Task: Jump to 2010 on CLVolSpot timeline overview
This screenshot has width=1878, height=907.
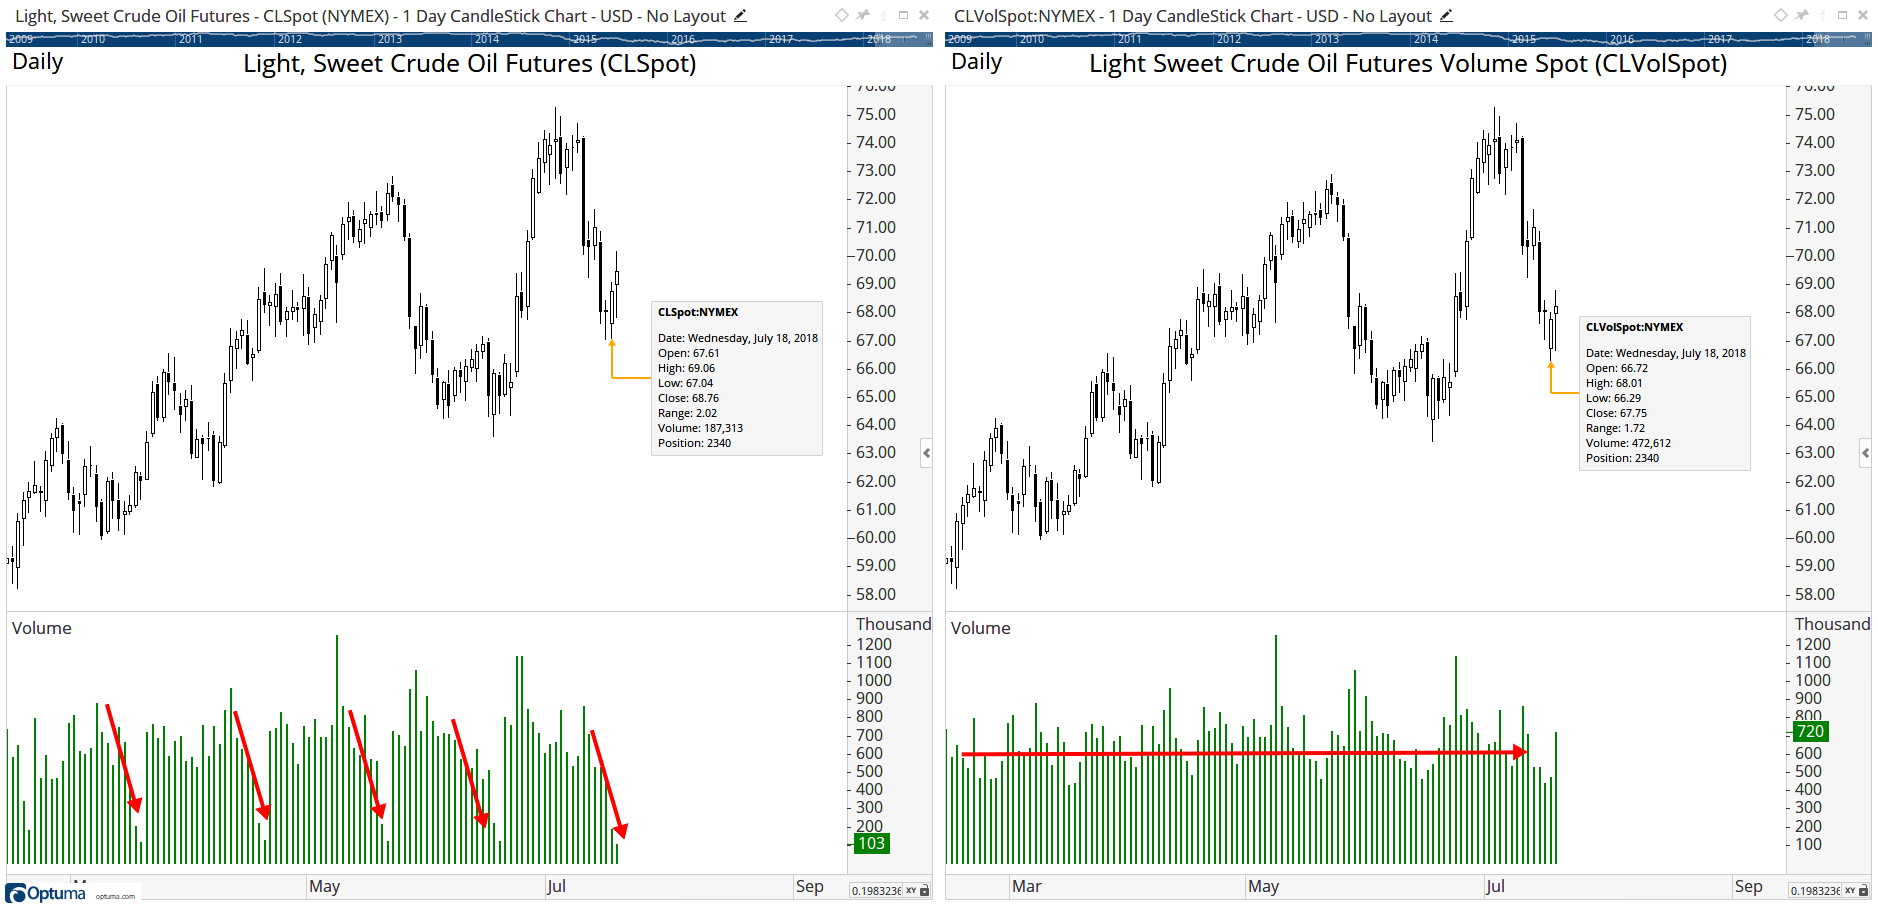Action: coord(1032,39)
